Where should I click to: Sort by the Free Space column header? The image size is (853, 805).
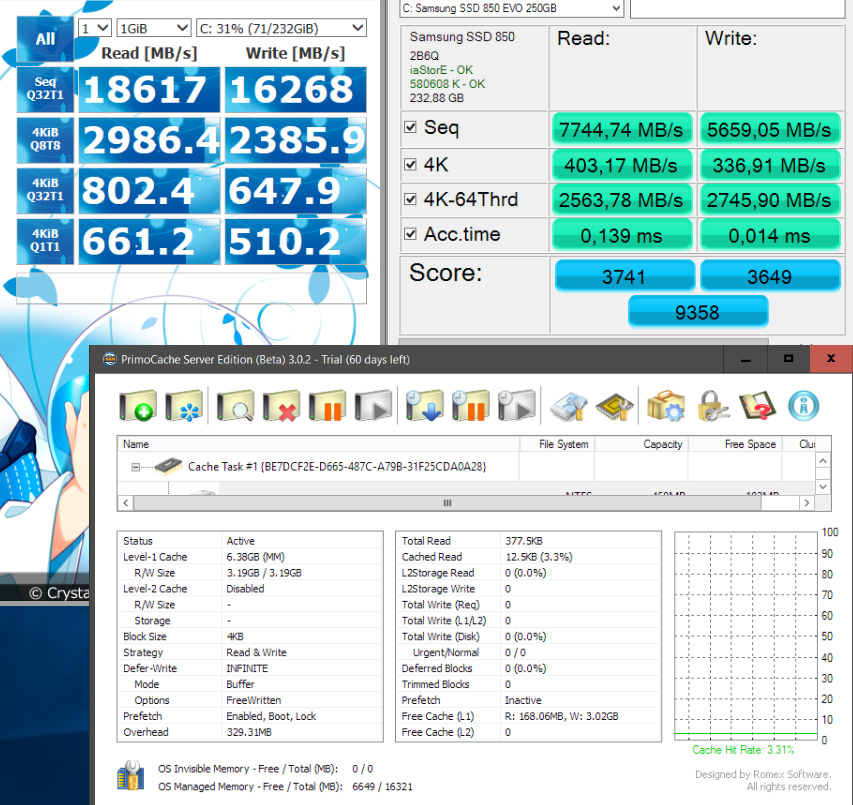tap(735, 444)
